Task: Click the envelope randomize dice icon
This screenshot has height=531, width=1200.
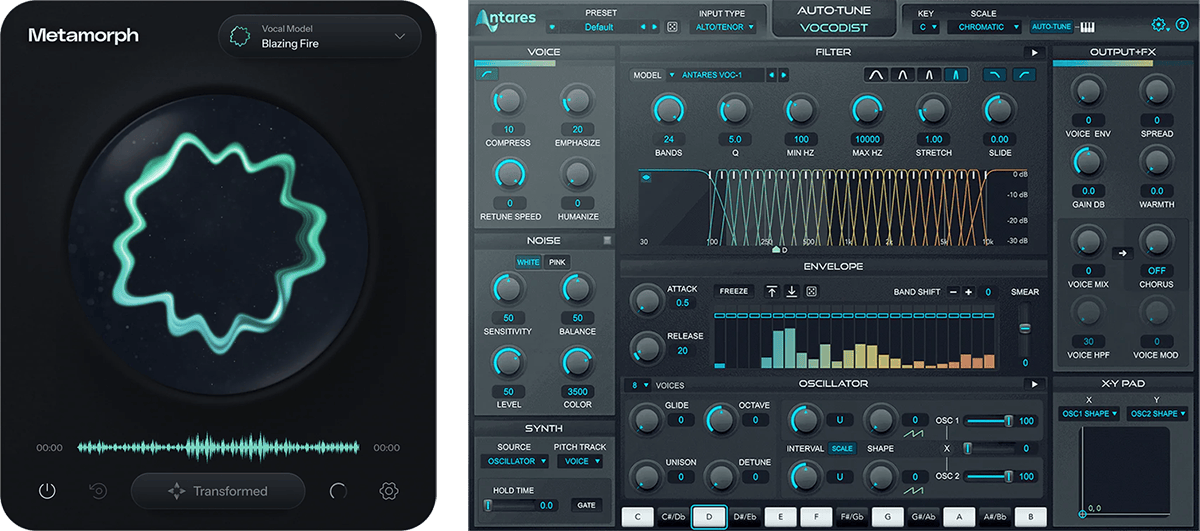Action: pyautogui.click(x=811, y=292)
